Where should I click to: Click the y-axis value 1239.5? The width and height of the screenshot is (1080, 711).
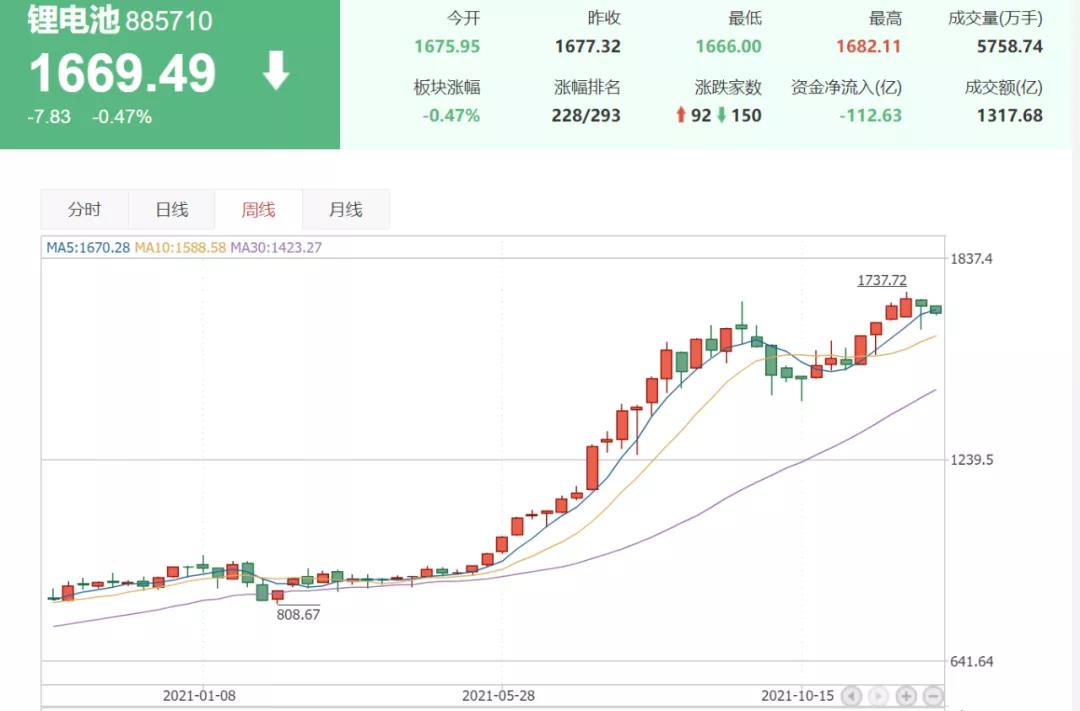971,460
